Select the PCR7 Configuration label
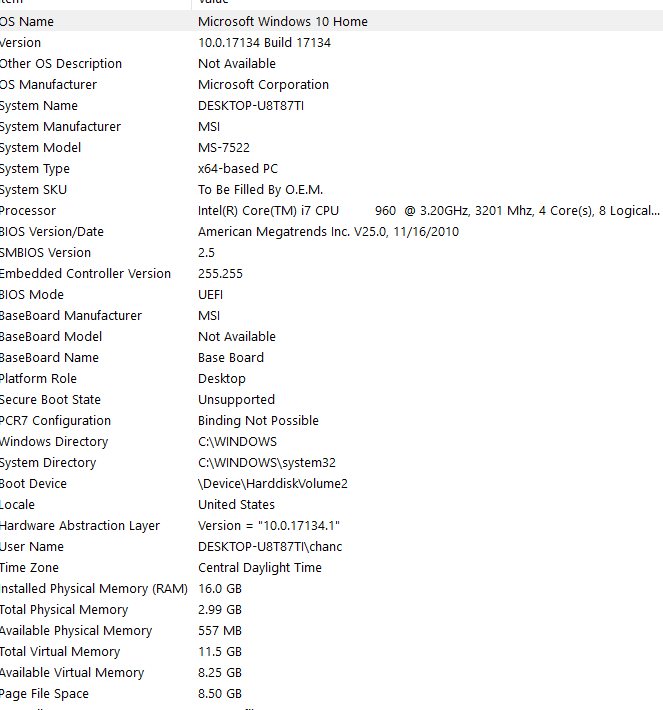The image size is (663, 710). pos(55,421)
